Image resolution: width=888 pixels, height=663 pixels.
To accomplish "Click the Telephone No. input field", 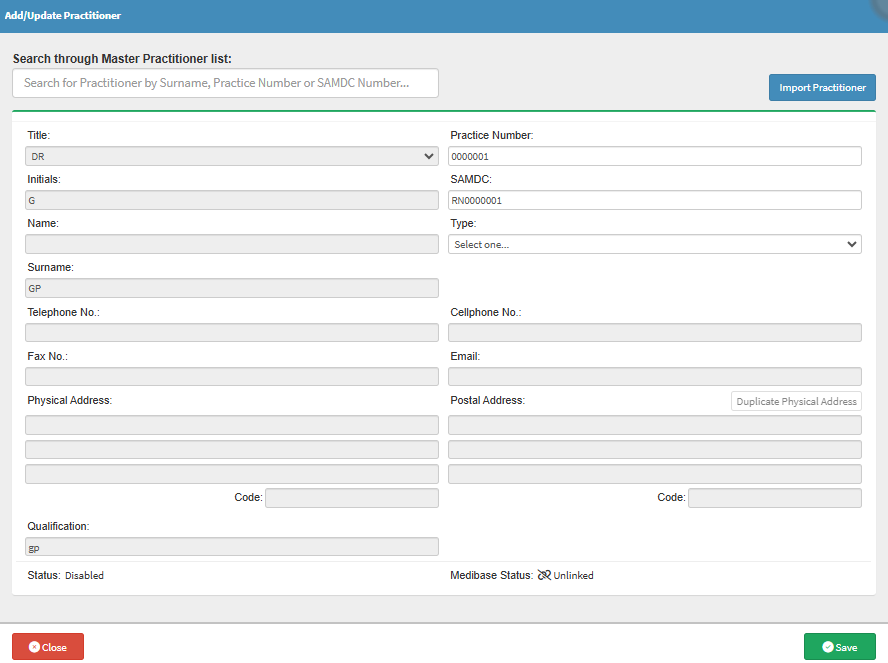I will point(232,333).
